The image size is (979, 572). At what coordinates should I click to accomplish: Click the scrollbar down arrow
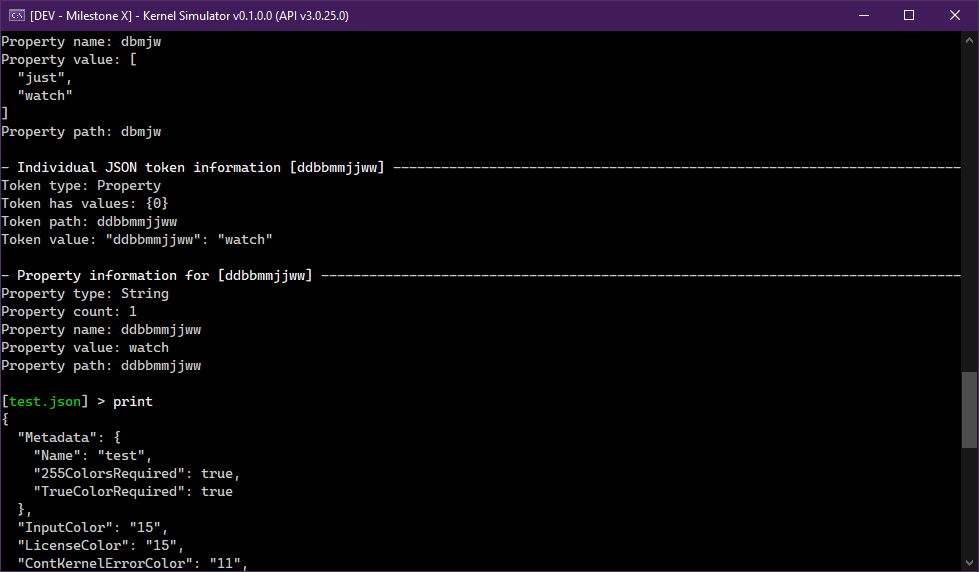(x=969, y=562)
